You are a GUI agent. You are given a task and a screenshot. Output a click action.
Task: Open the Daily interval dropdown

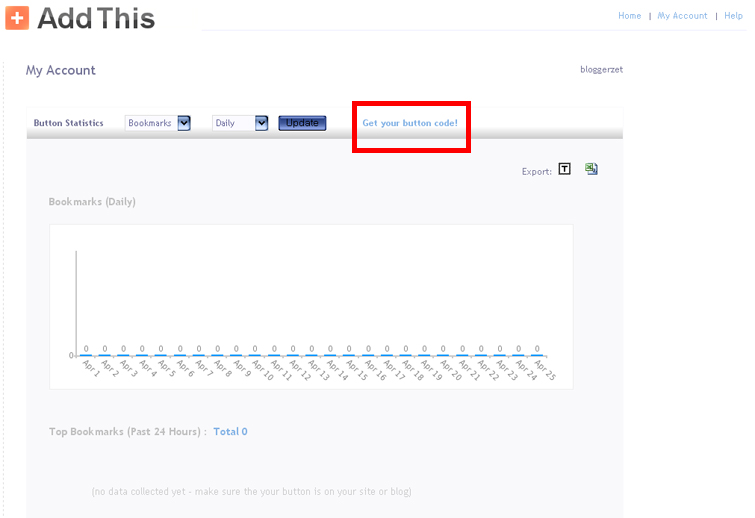[240, 123]
